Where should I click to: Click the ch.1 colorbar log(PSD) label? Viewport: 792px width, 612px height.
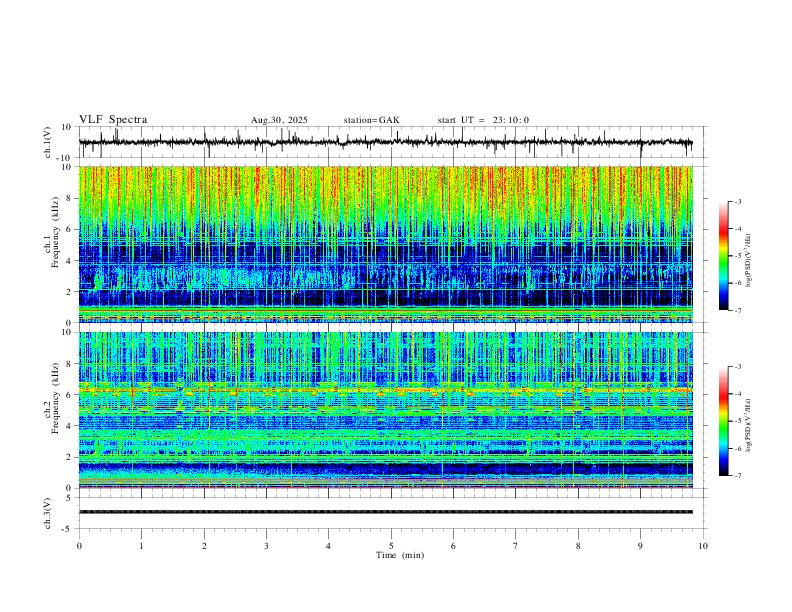pos(749,260)
